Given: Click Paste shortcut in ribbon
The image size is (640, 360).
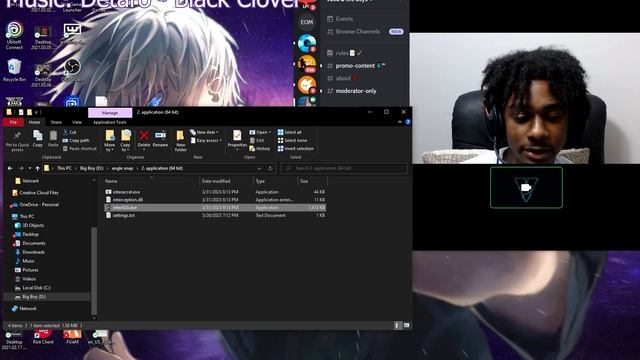Looking at the screenshot, I should tap(80, 149).
